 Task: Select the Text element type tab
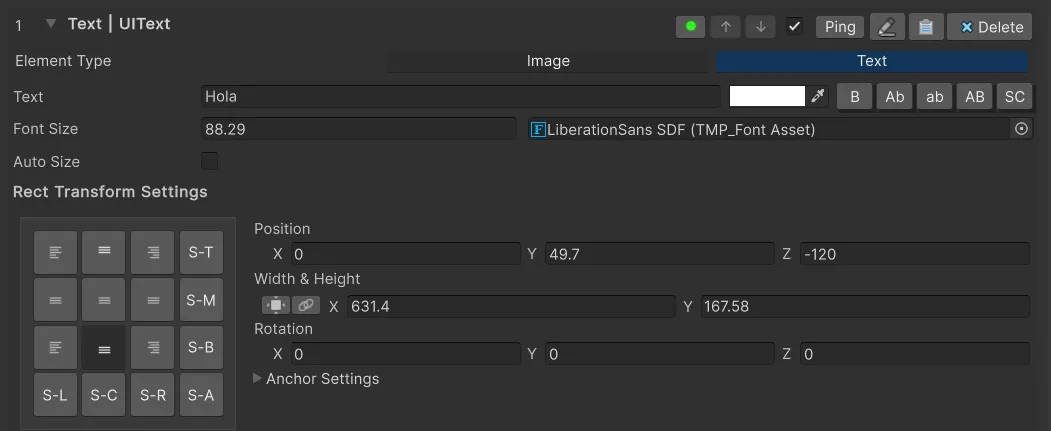tap(871, 61)
